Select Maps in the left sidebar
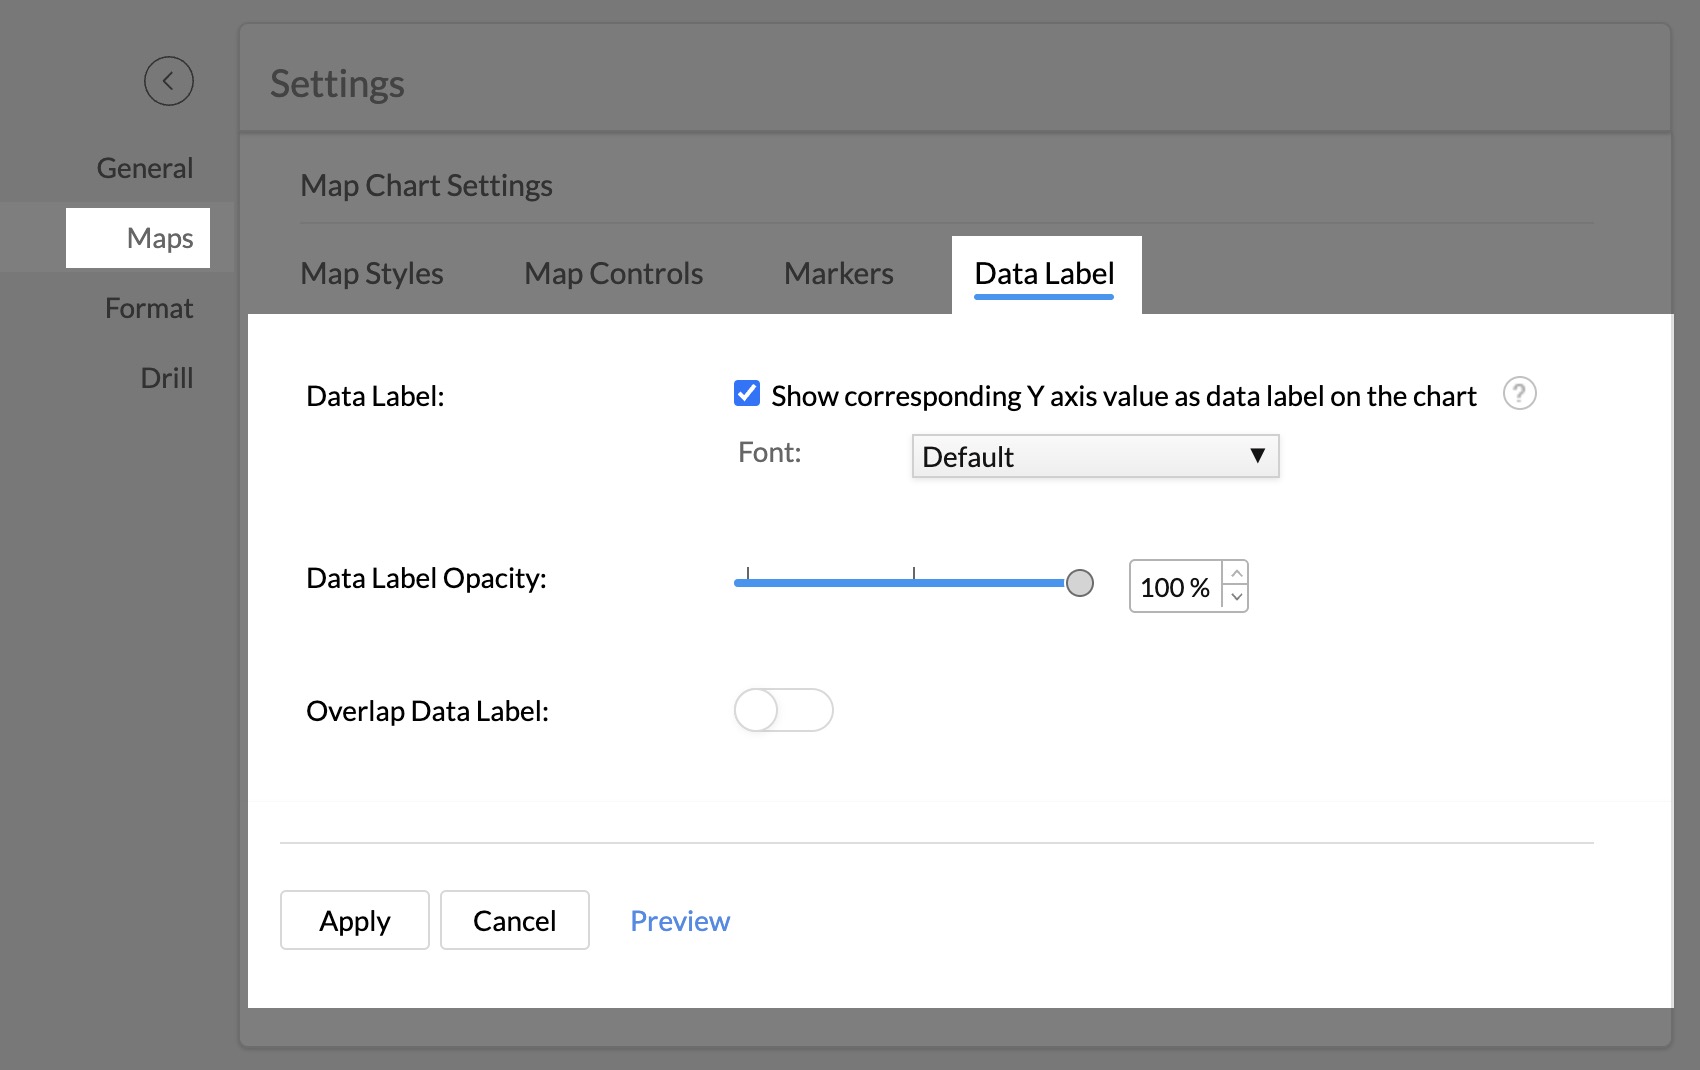Viewport: 1700px width, 1070px height. click(159, 238)
